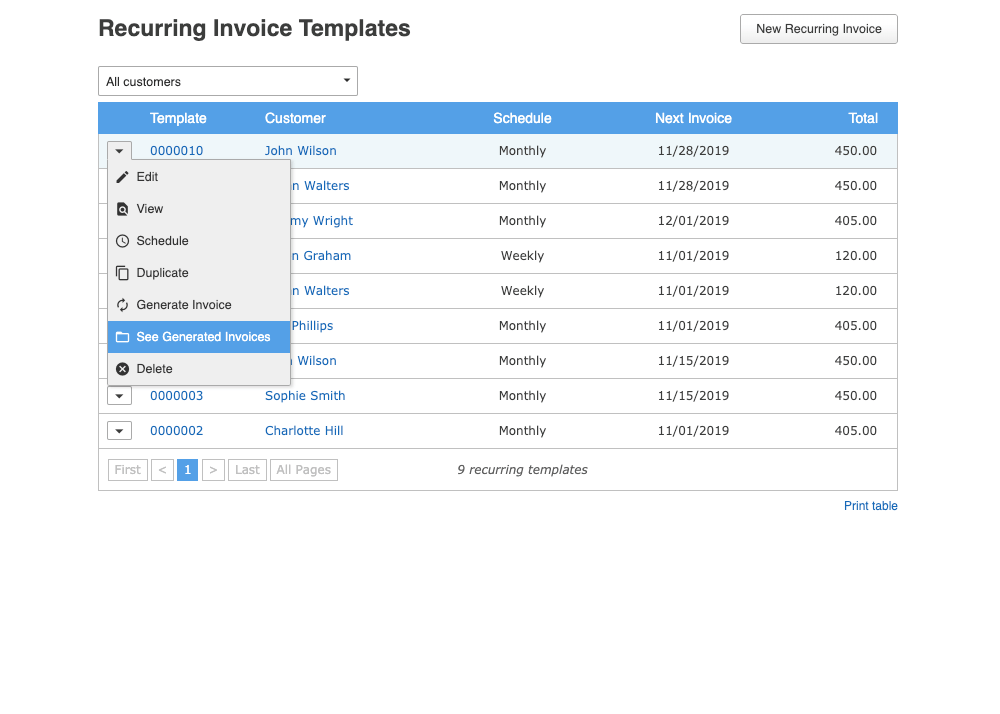Screen dimensions: 1000x714
Task: Open customer Charlotte Hill link
Action: click(x=304, y=431)
